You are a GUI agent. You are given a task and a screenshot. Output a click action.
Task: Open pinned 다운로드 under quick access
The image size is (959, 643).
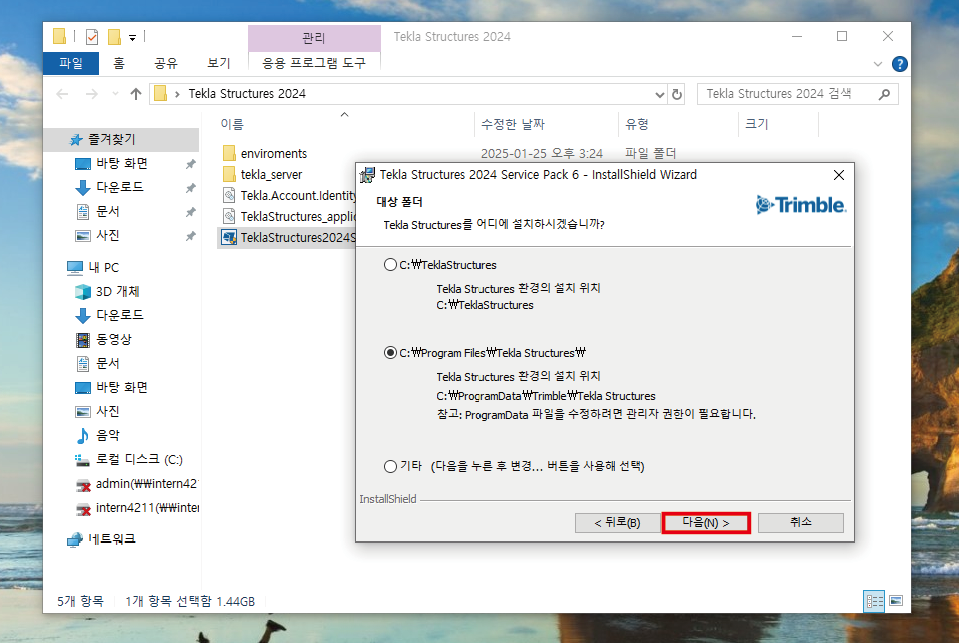click(x=119, y=187)
